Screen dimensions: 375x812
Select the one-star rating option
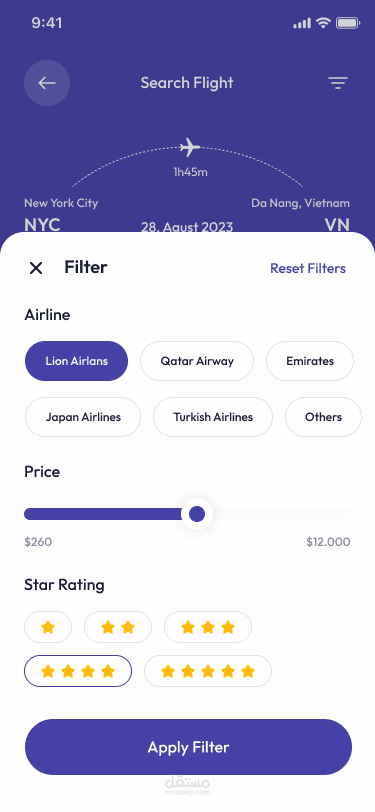coord(48,627)
